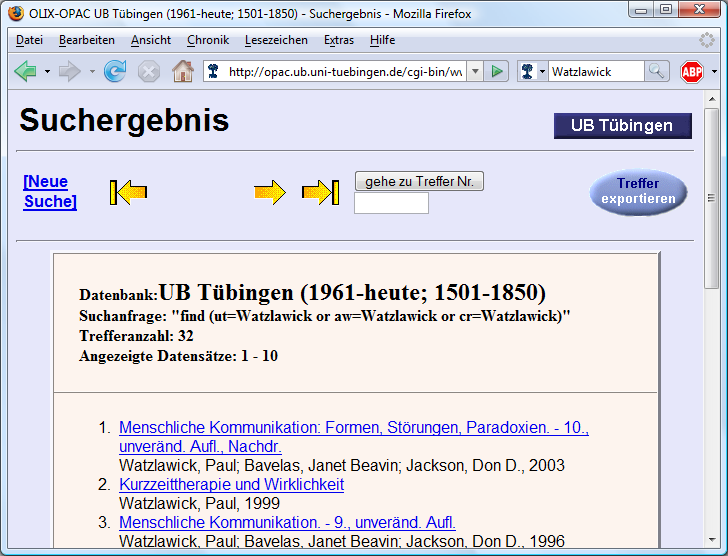The height and width of the screenshot is (556, 728).
Task: Click the grey Forward arrow button
Action: coord(70,71)
